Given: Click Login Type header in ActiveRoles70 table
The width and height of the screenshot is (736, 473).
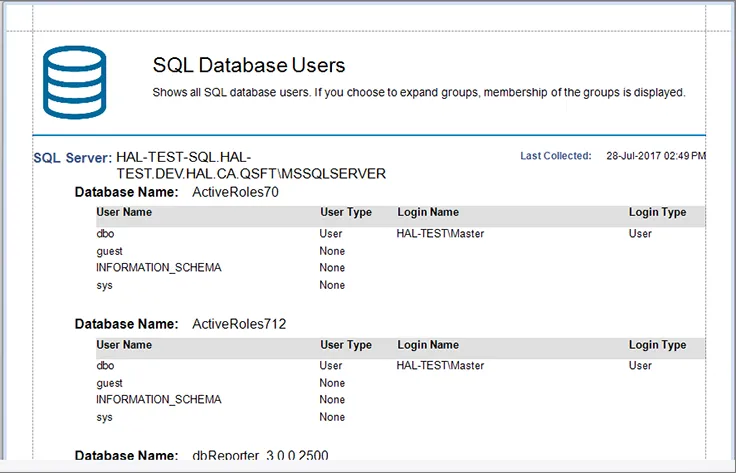Looking at the screenshot, I should [657, 213].
